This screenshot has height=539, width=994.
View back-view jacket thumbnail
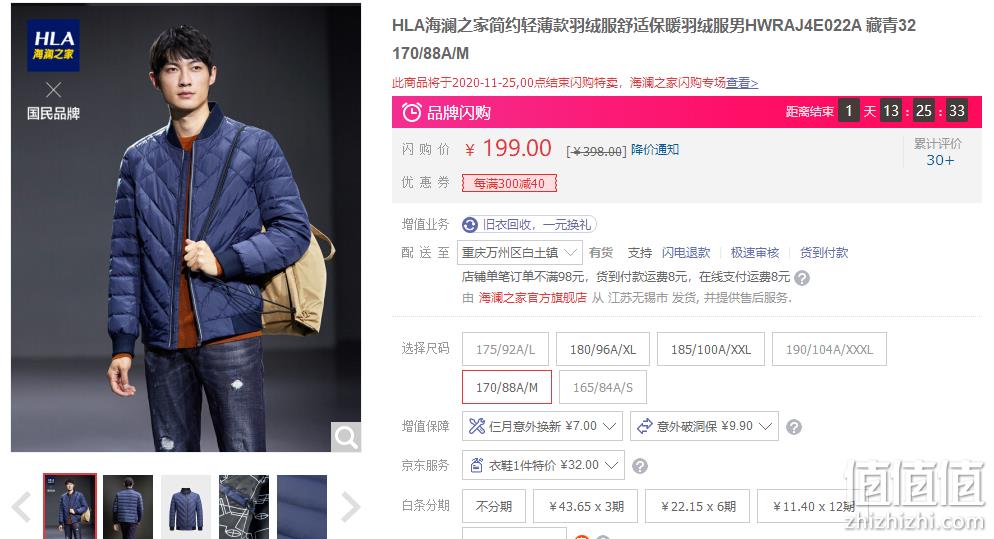coord(128,507)
